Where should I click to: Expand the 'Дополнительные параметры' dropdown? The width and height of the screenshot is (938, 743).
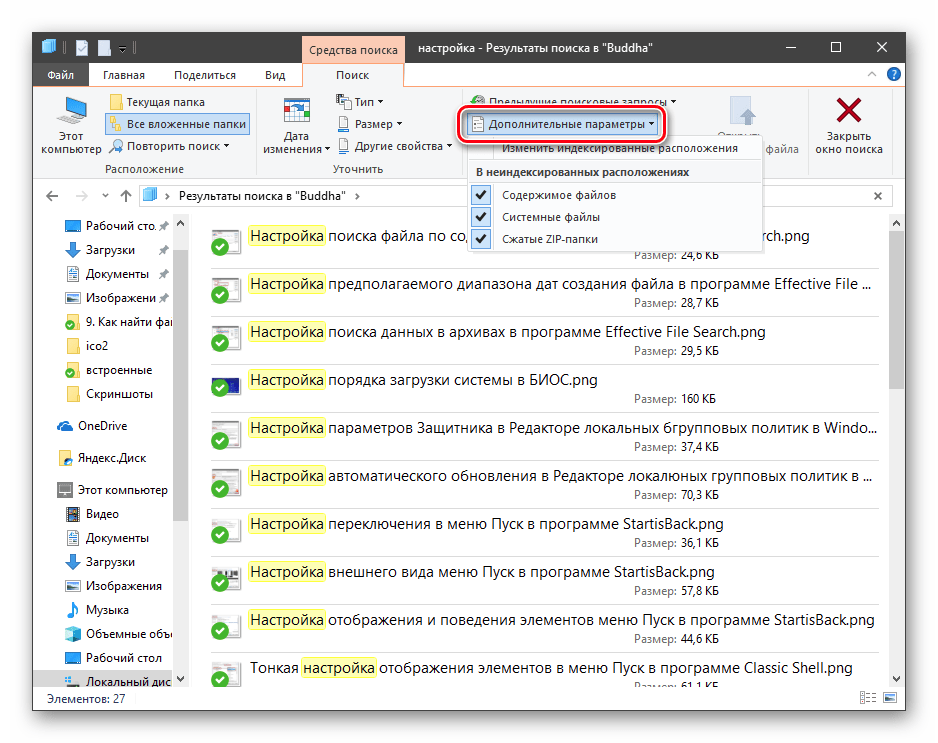tap(565, 124)
